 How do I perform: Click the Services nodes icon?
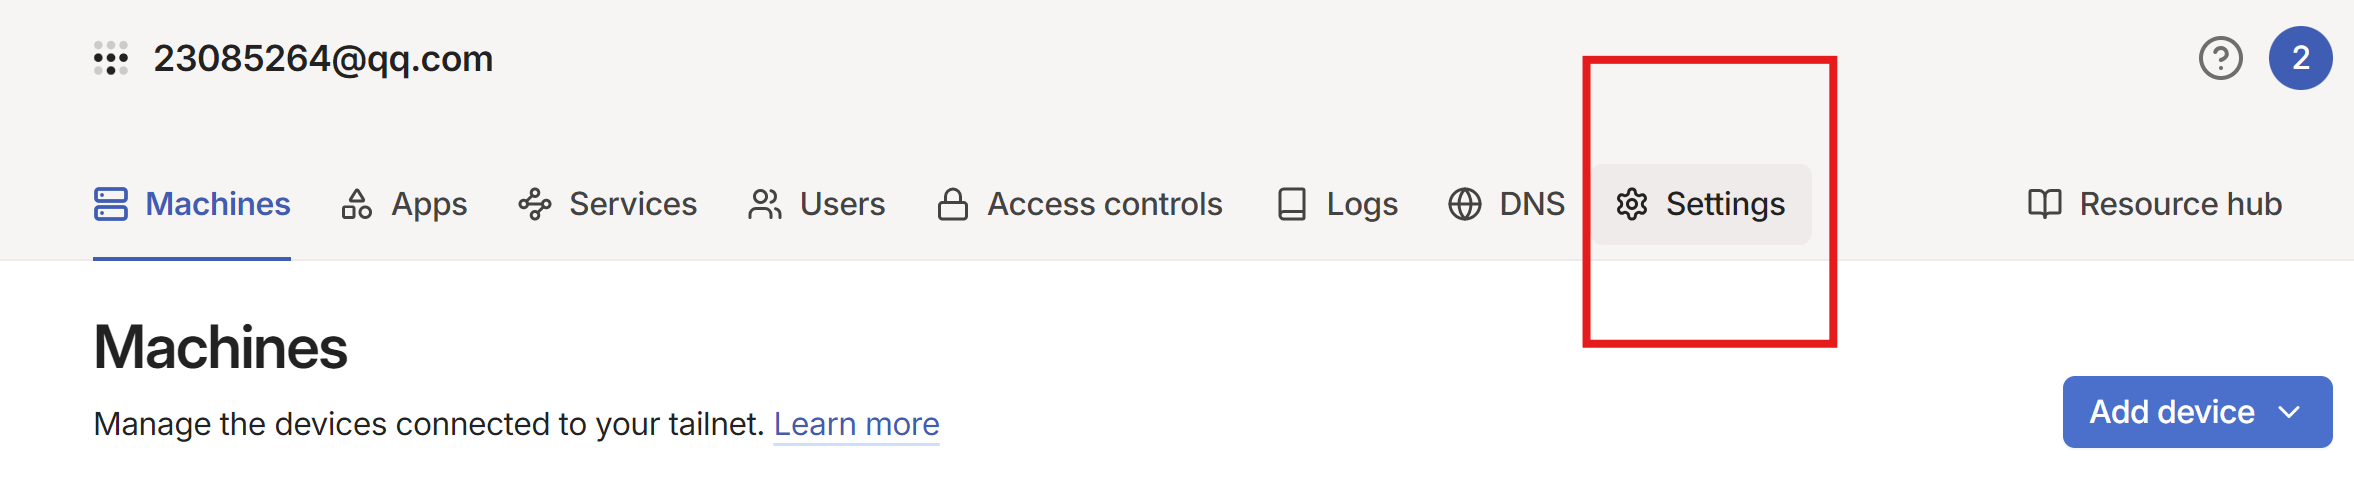tap(535, 204)
